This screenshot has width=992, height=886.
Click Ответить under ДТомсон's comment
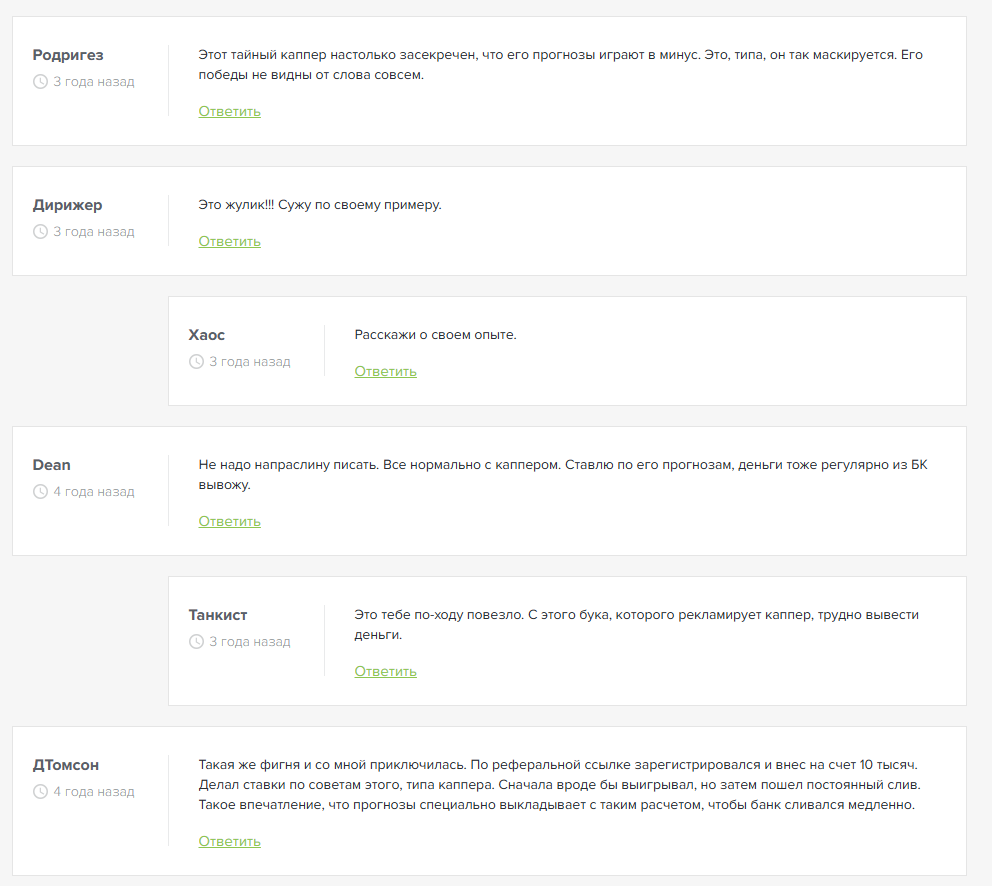point(229,842)
